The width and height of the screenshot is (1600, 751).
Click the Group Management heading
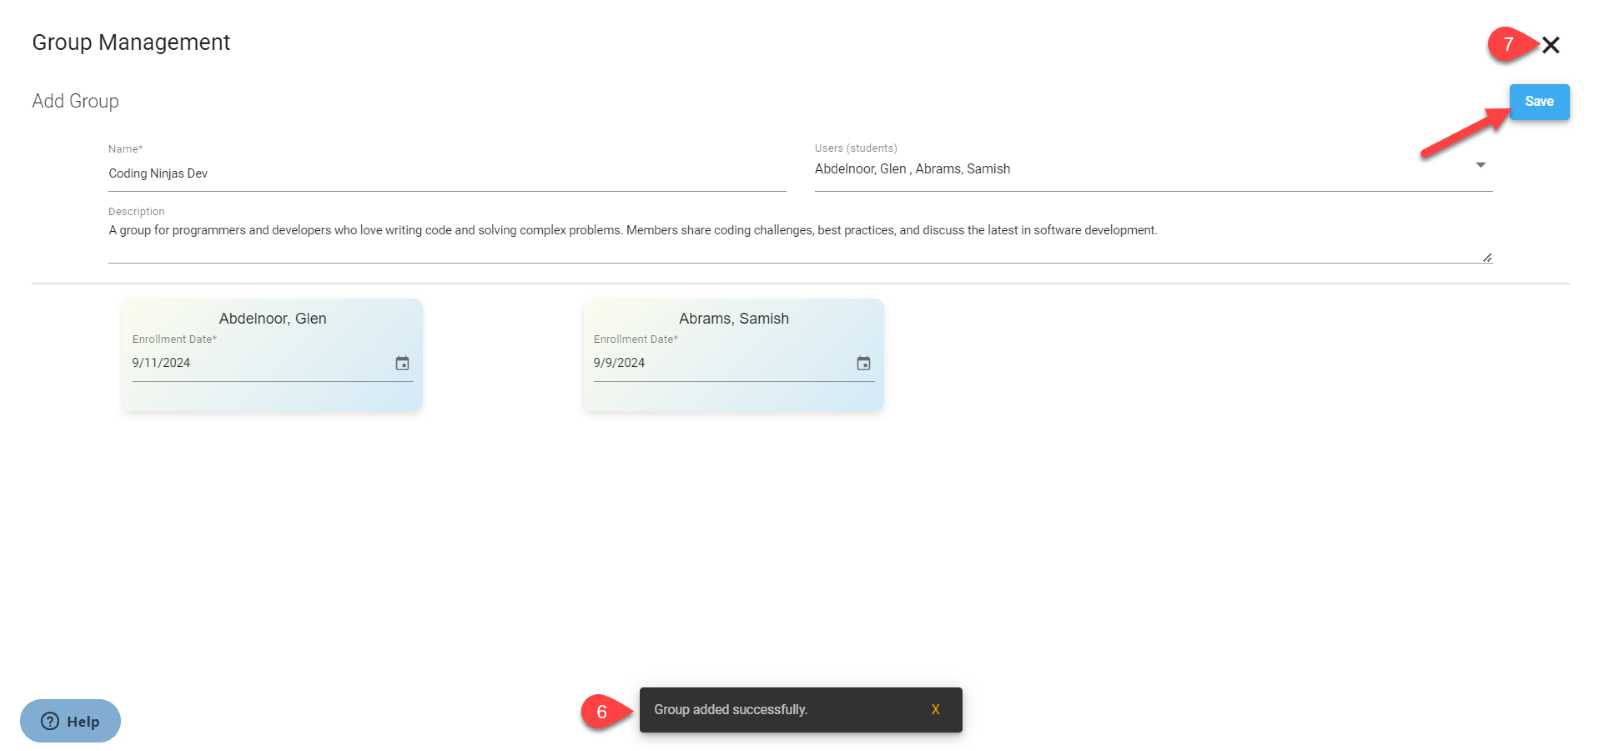point(131,43)
